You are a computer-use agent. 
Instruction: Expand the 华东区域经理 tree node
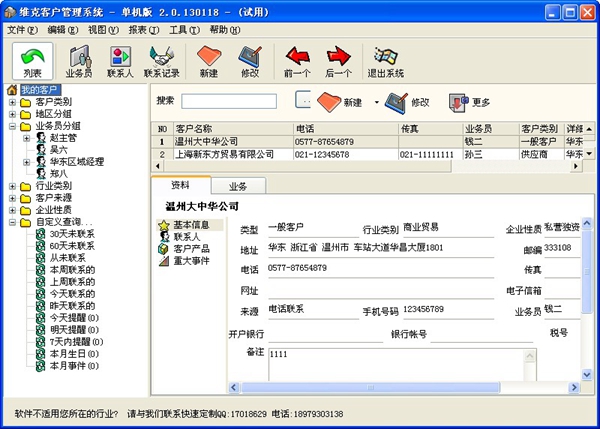point(26,162)
